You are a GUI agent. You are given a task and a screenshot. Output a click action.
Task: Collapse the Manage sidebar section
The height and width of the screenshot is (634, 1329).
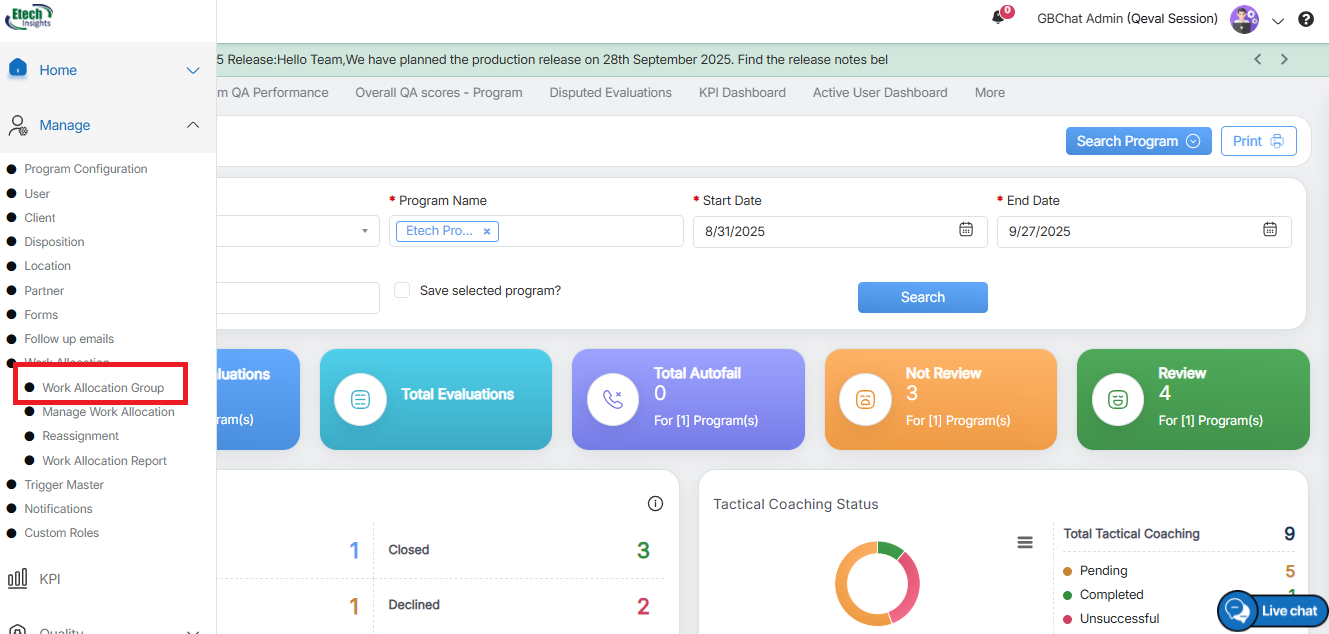(193, 125)
